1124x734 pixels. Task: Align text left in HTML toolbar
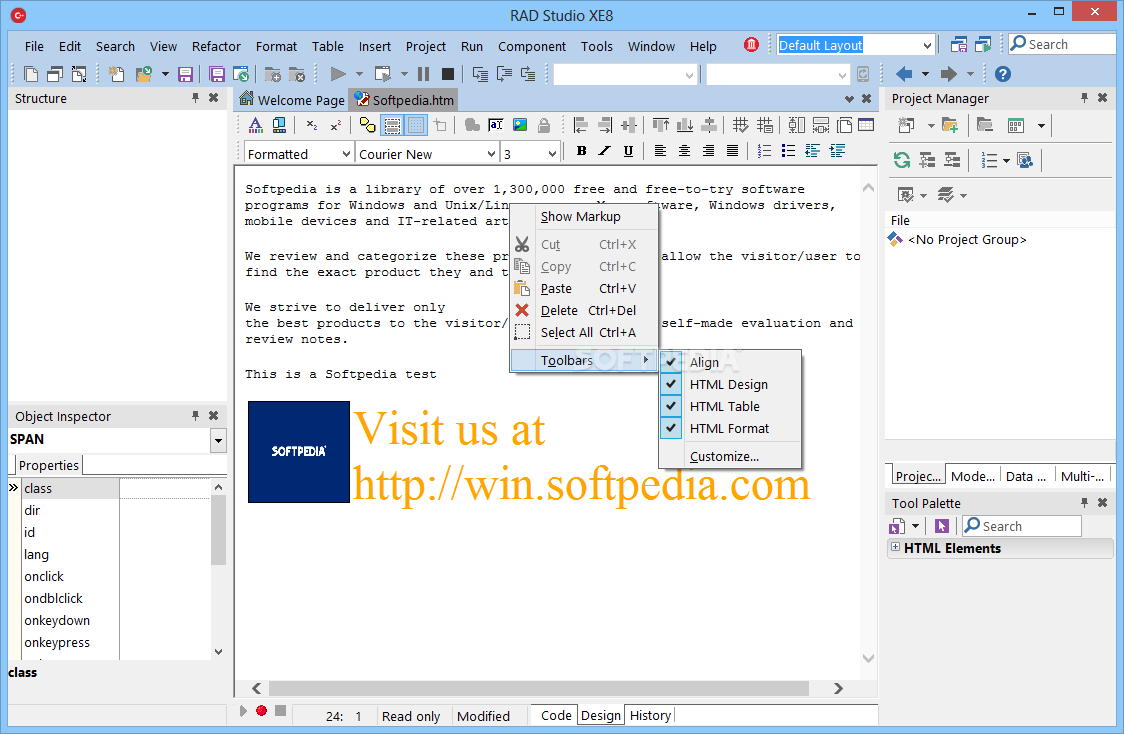click(660, 151)
